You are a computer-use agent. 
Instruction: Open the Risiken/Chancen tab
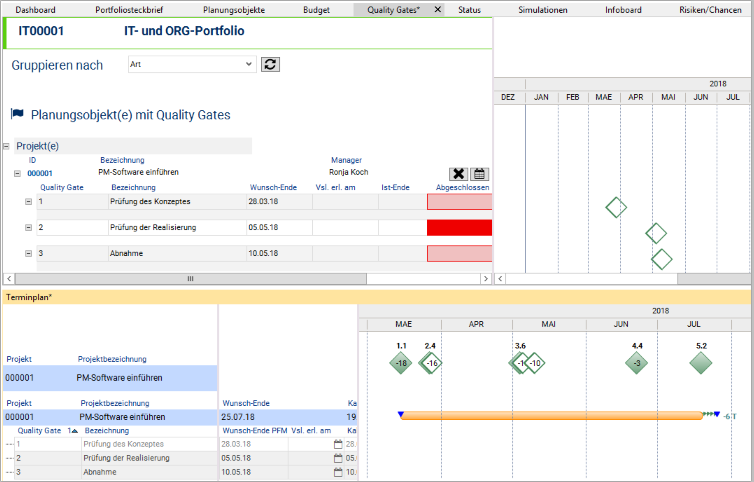(710, 9)
